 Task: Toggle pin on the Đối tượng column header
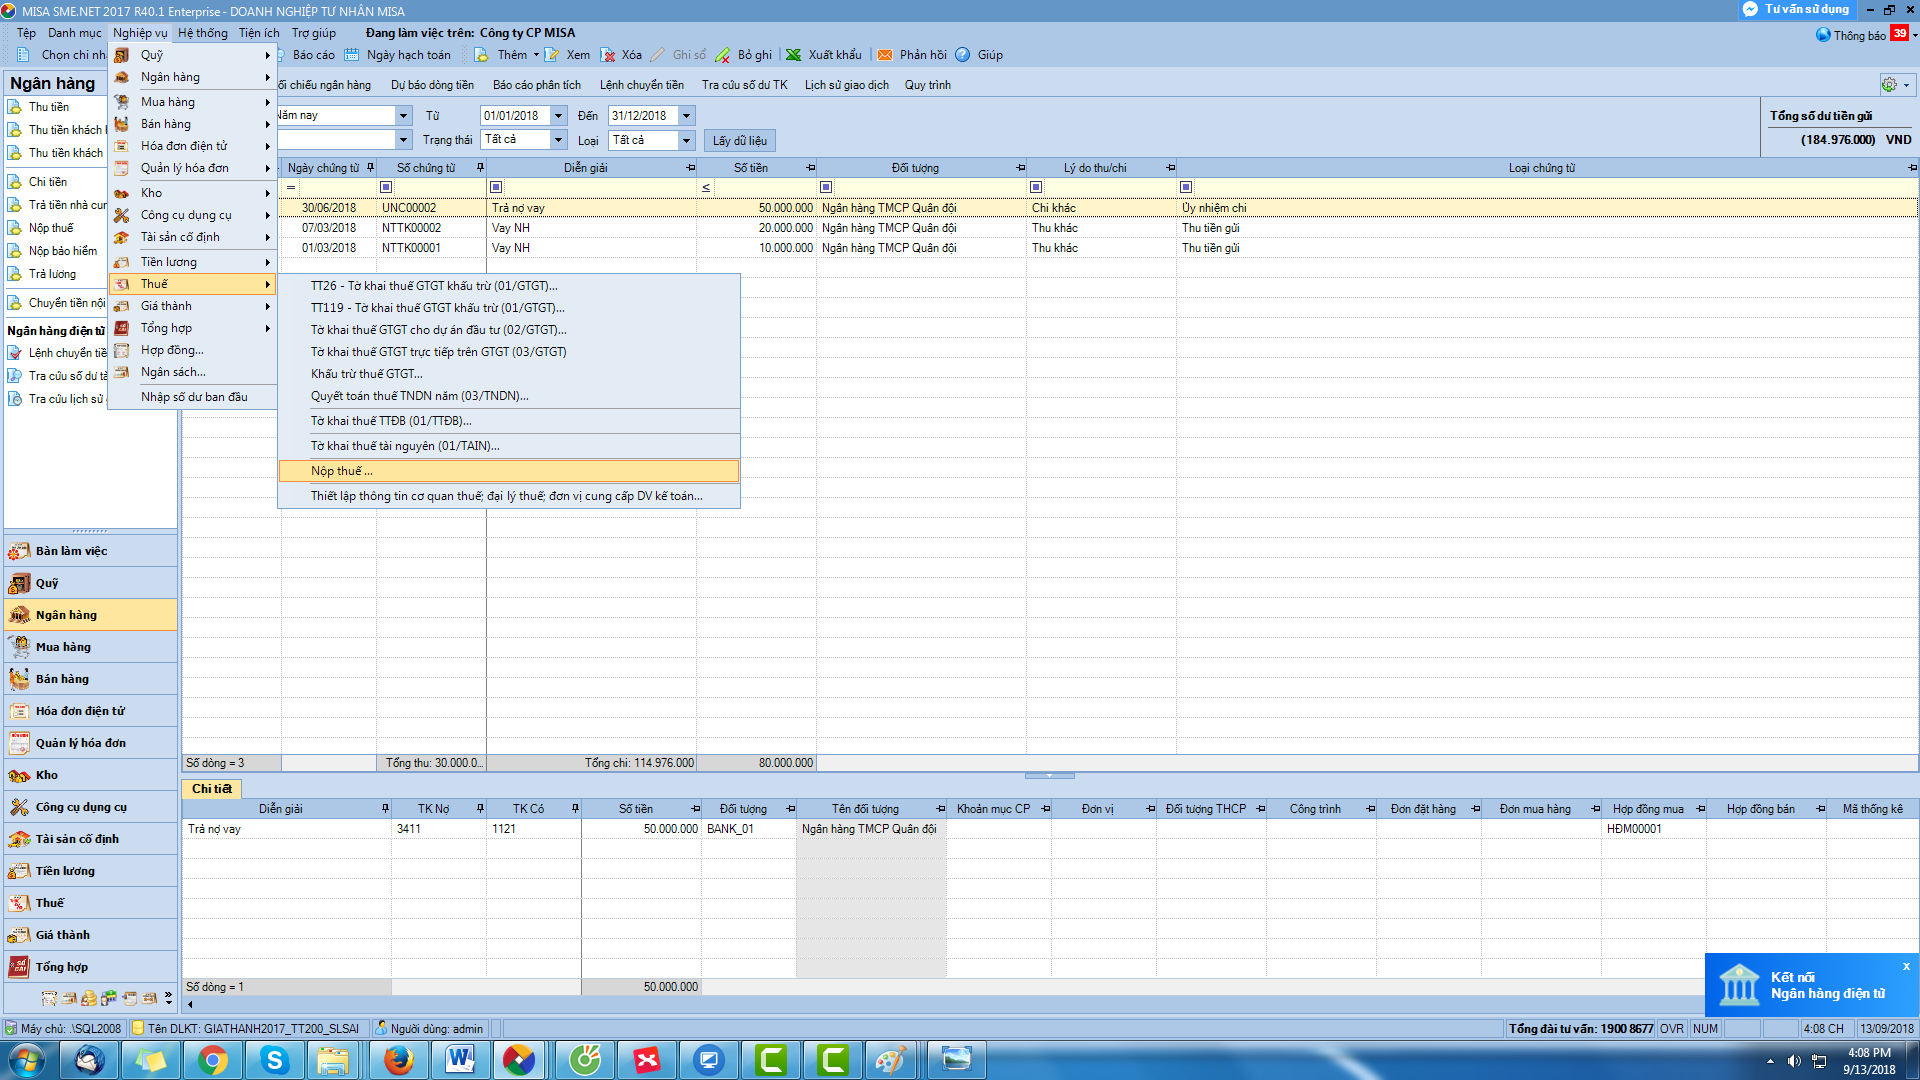(x=1020, y=168)
